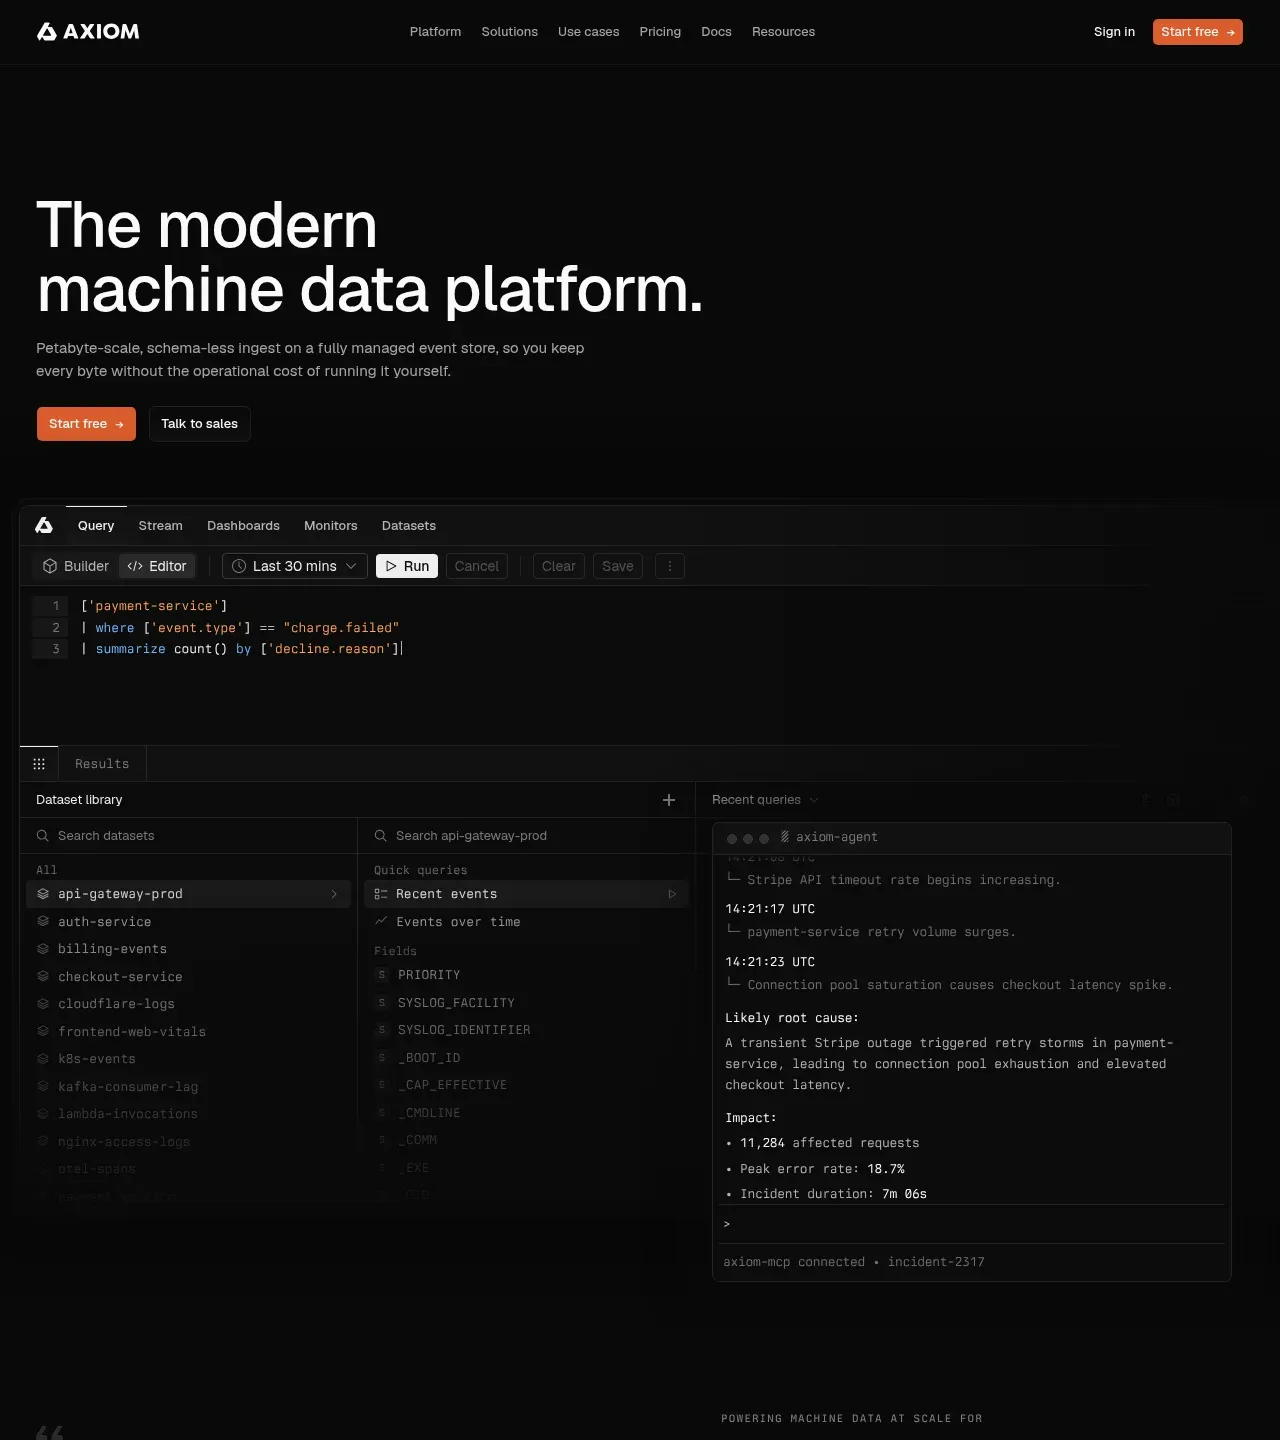This screenshot has width=1280, height=1440.
Task: Switch to the Datasets tab
Action: point(409,526)
